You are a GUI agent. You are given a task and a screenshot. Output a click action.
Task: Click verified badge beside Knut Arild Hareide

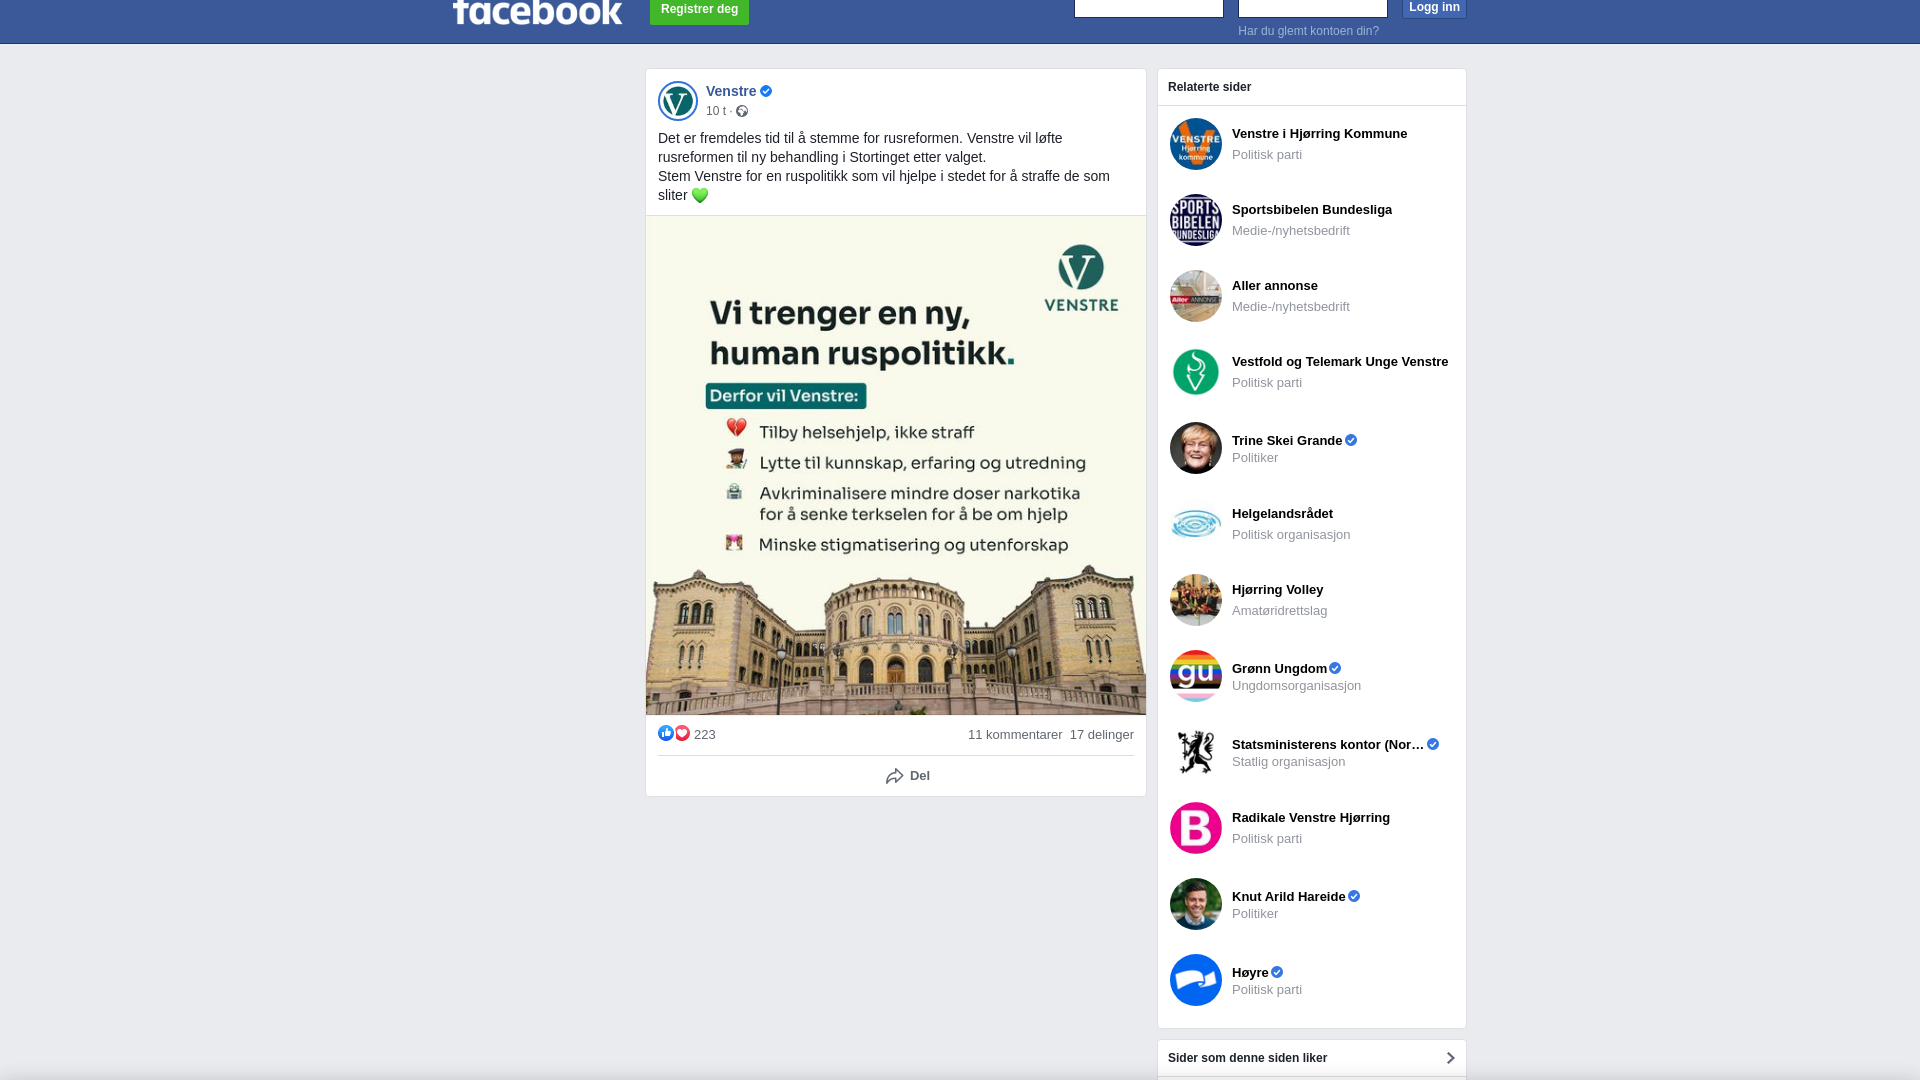tap(1354, 896)
